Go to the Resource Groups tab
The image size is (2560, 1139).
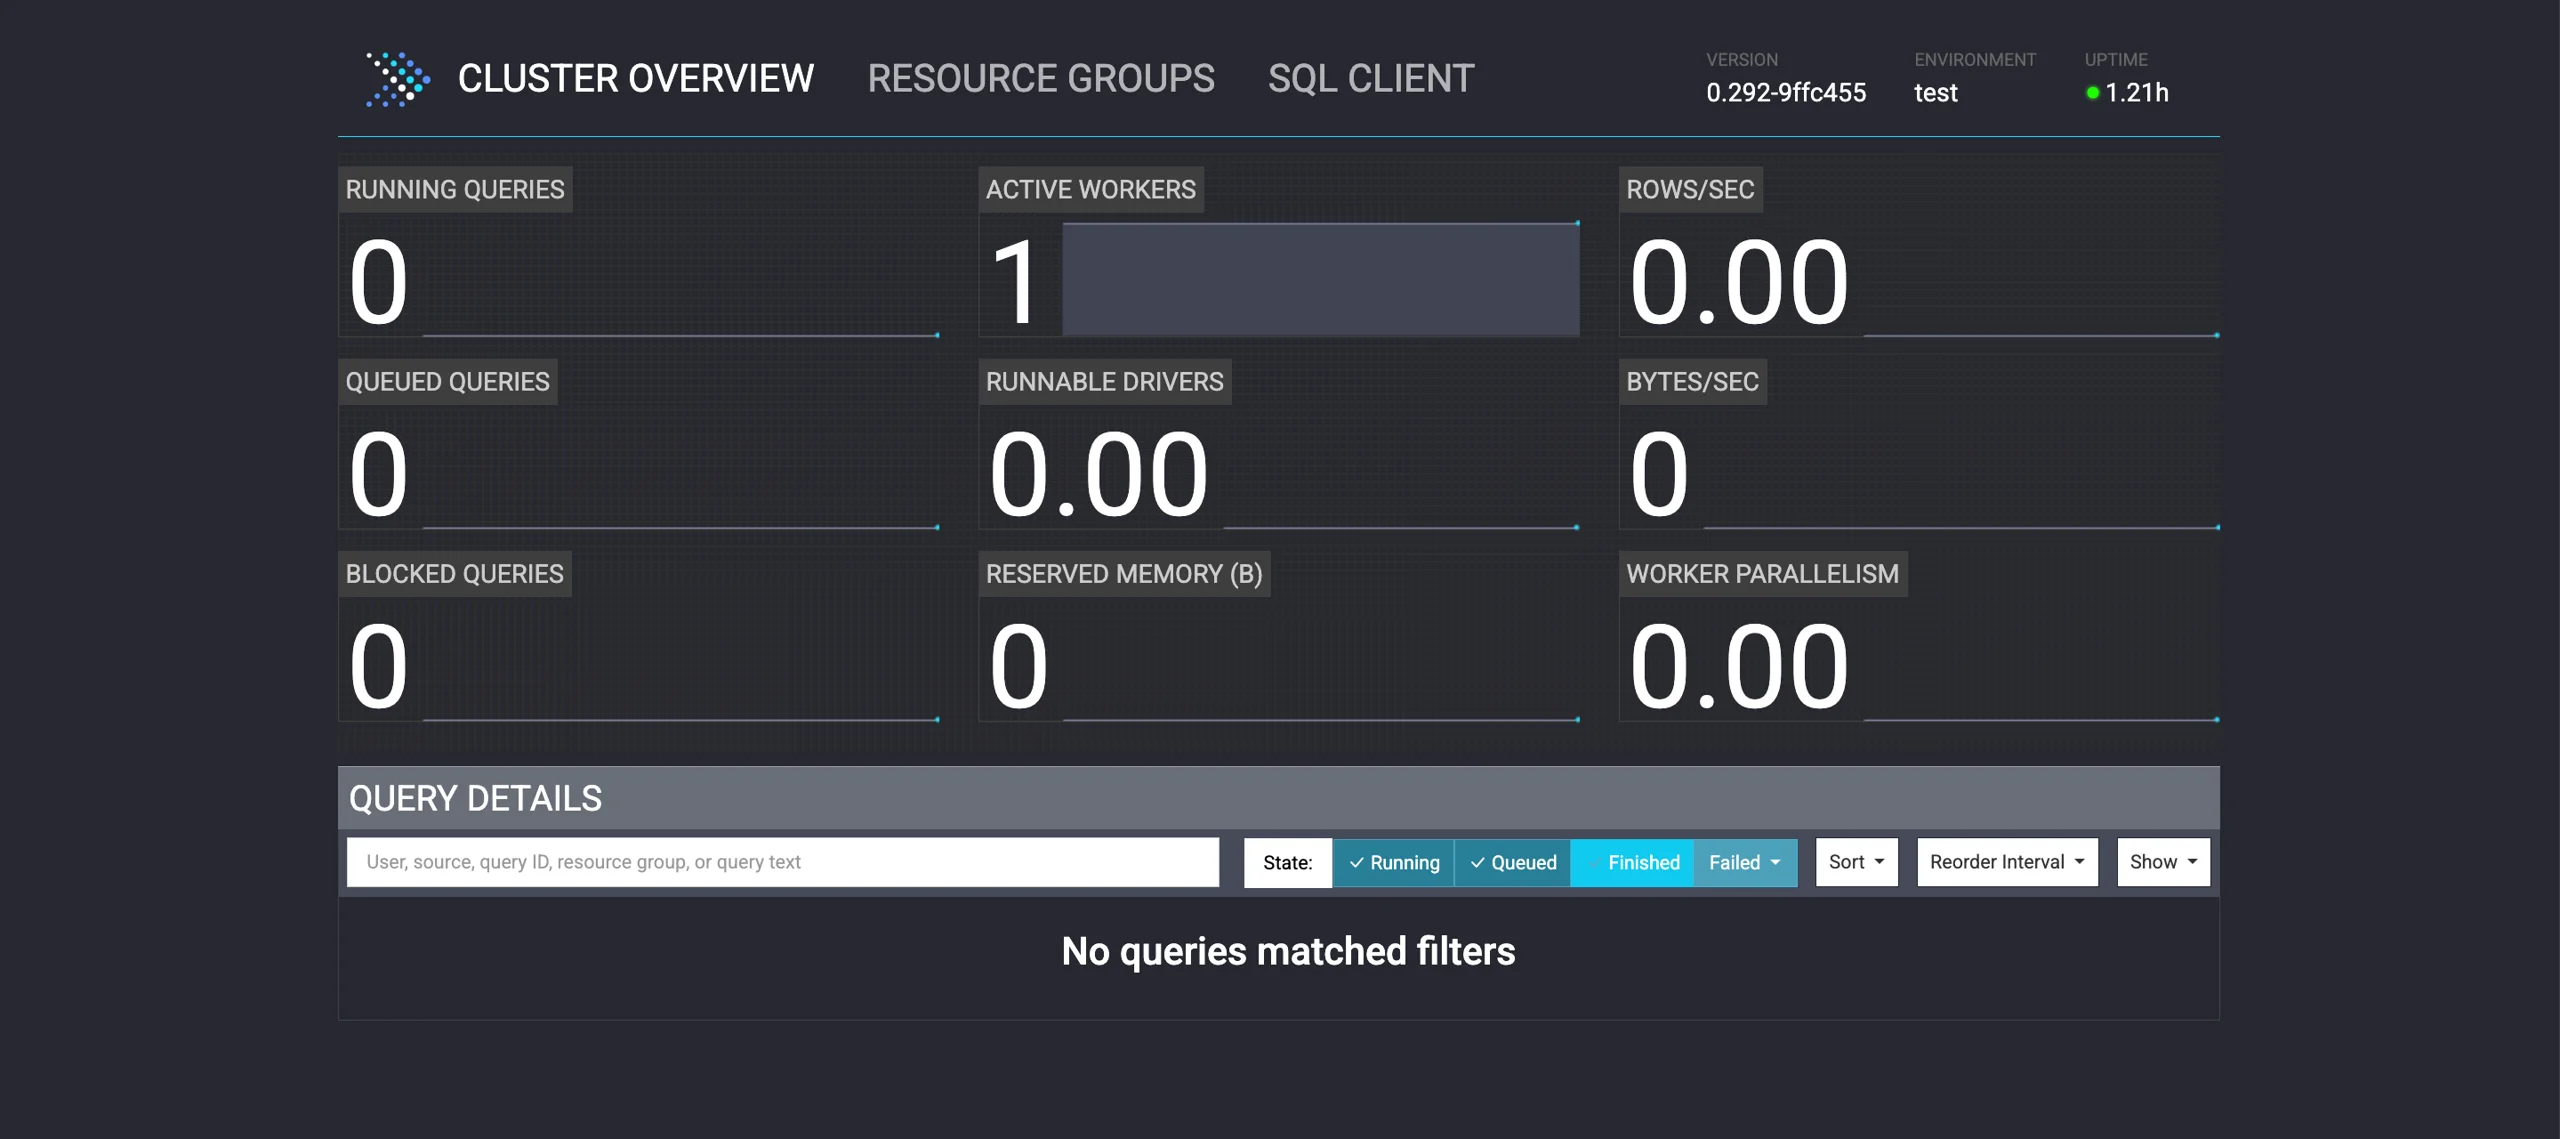1040,79
